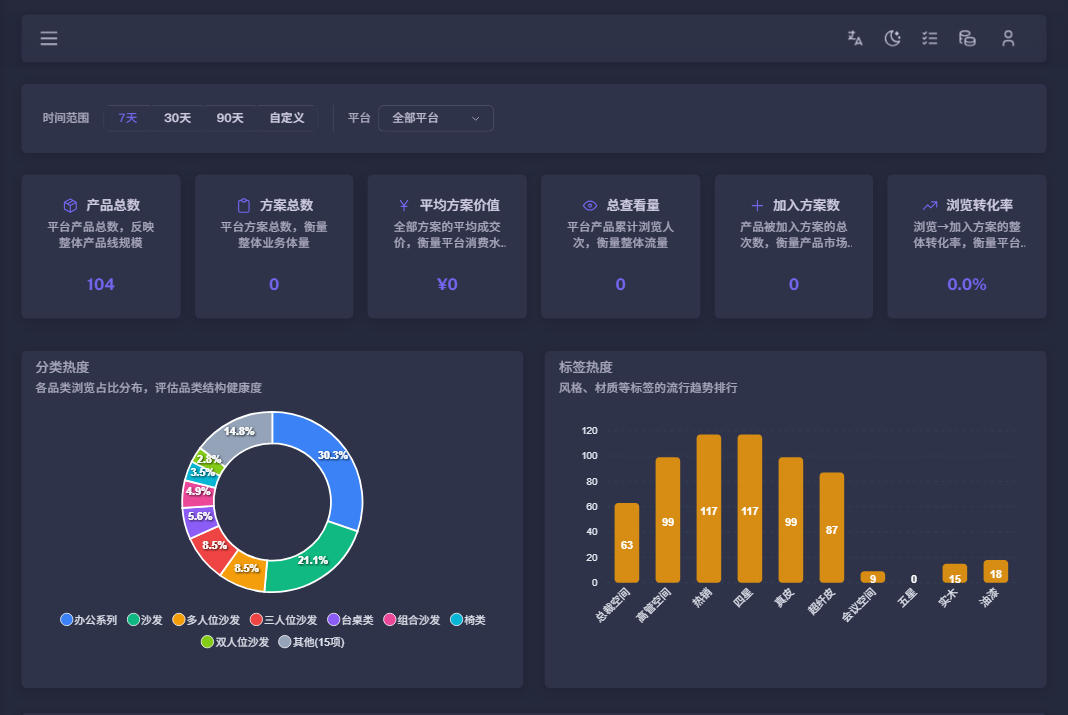Viewport: 1068px width, 715px height.
Task: Click the pink 4.9% donut segment
Action: point(198,492)
